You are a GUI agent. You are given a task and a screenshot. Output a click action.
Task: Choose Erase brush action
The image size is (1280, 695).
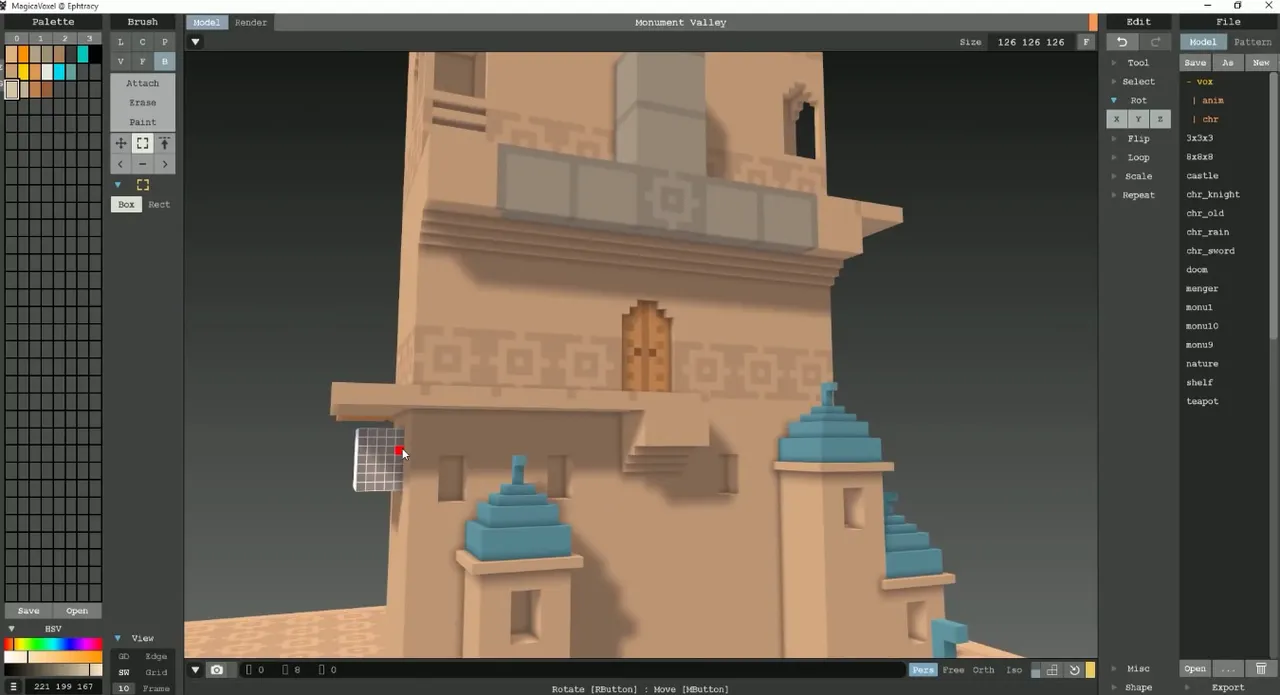142,102
